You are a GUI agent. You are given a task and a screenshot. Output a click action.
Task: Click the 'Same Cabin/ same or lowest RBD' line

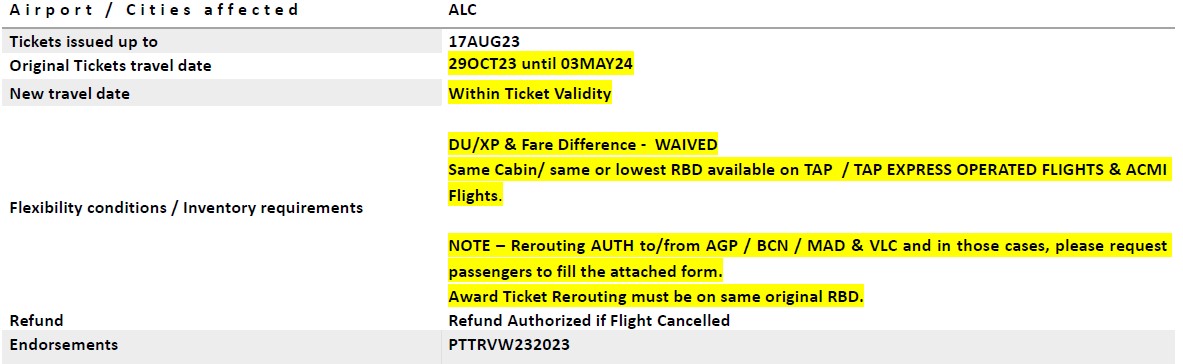pyautogui.click(x=807, y=170)
